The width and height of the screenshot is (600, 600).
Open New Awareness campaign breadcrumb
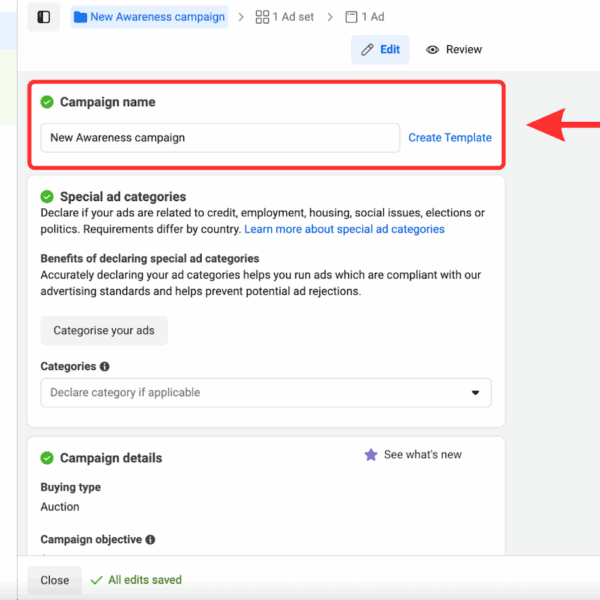point(157,17)
